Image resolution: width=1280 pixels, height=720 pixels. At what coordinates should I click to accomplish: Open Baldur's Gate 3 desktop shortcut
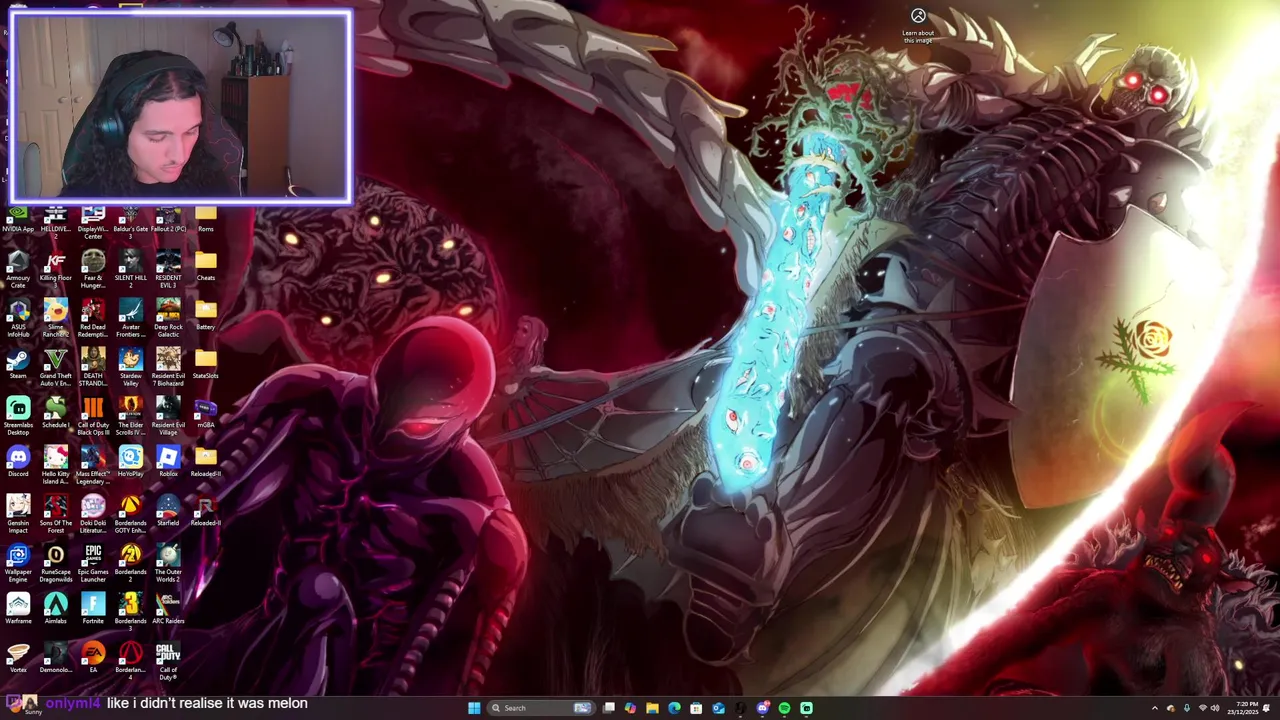(x=130, y=221)
